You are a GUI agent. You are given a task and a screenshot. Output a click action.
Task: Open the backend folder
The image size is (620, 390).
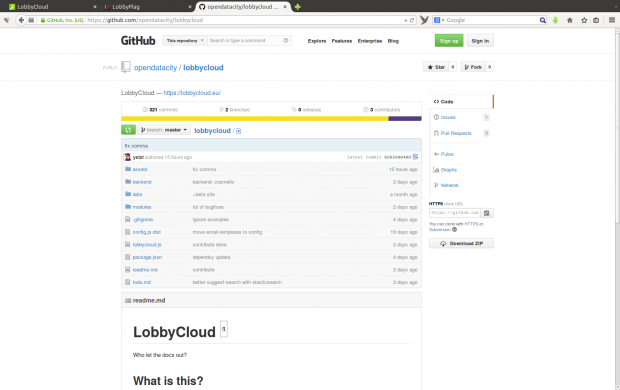point(142,182)
